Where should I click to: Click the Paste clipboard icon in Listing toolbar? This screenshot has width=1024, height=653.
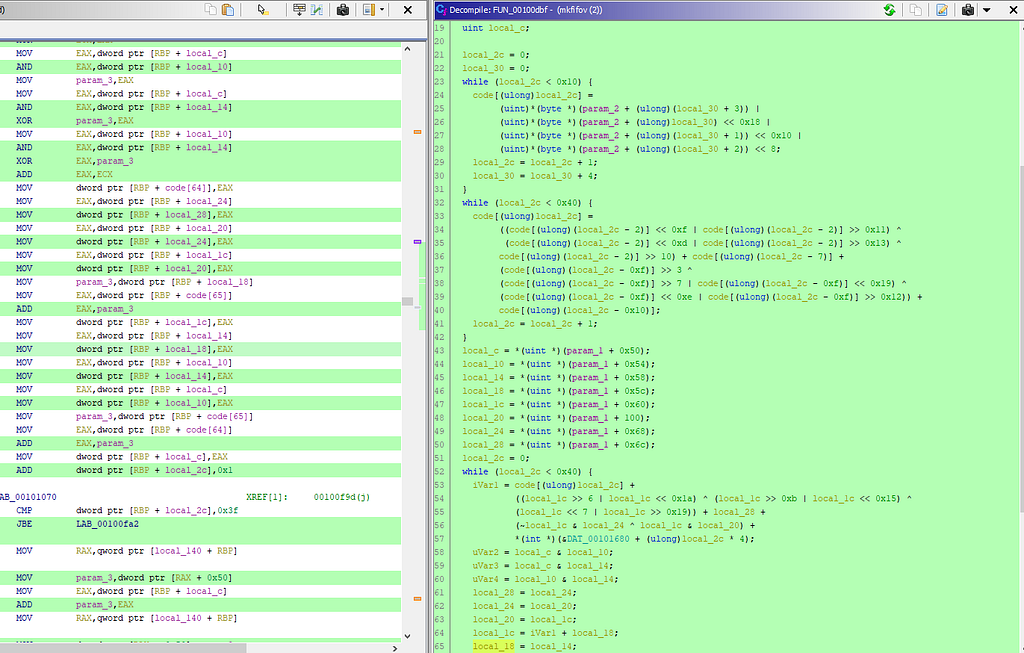click(x=228, y=10)
